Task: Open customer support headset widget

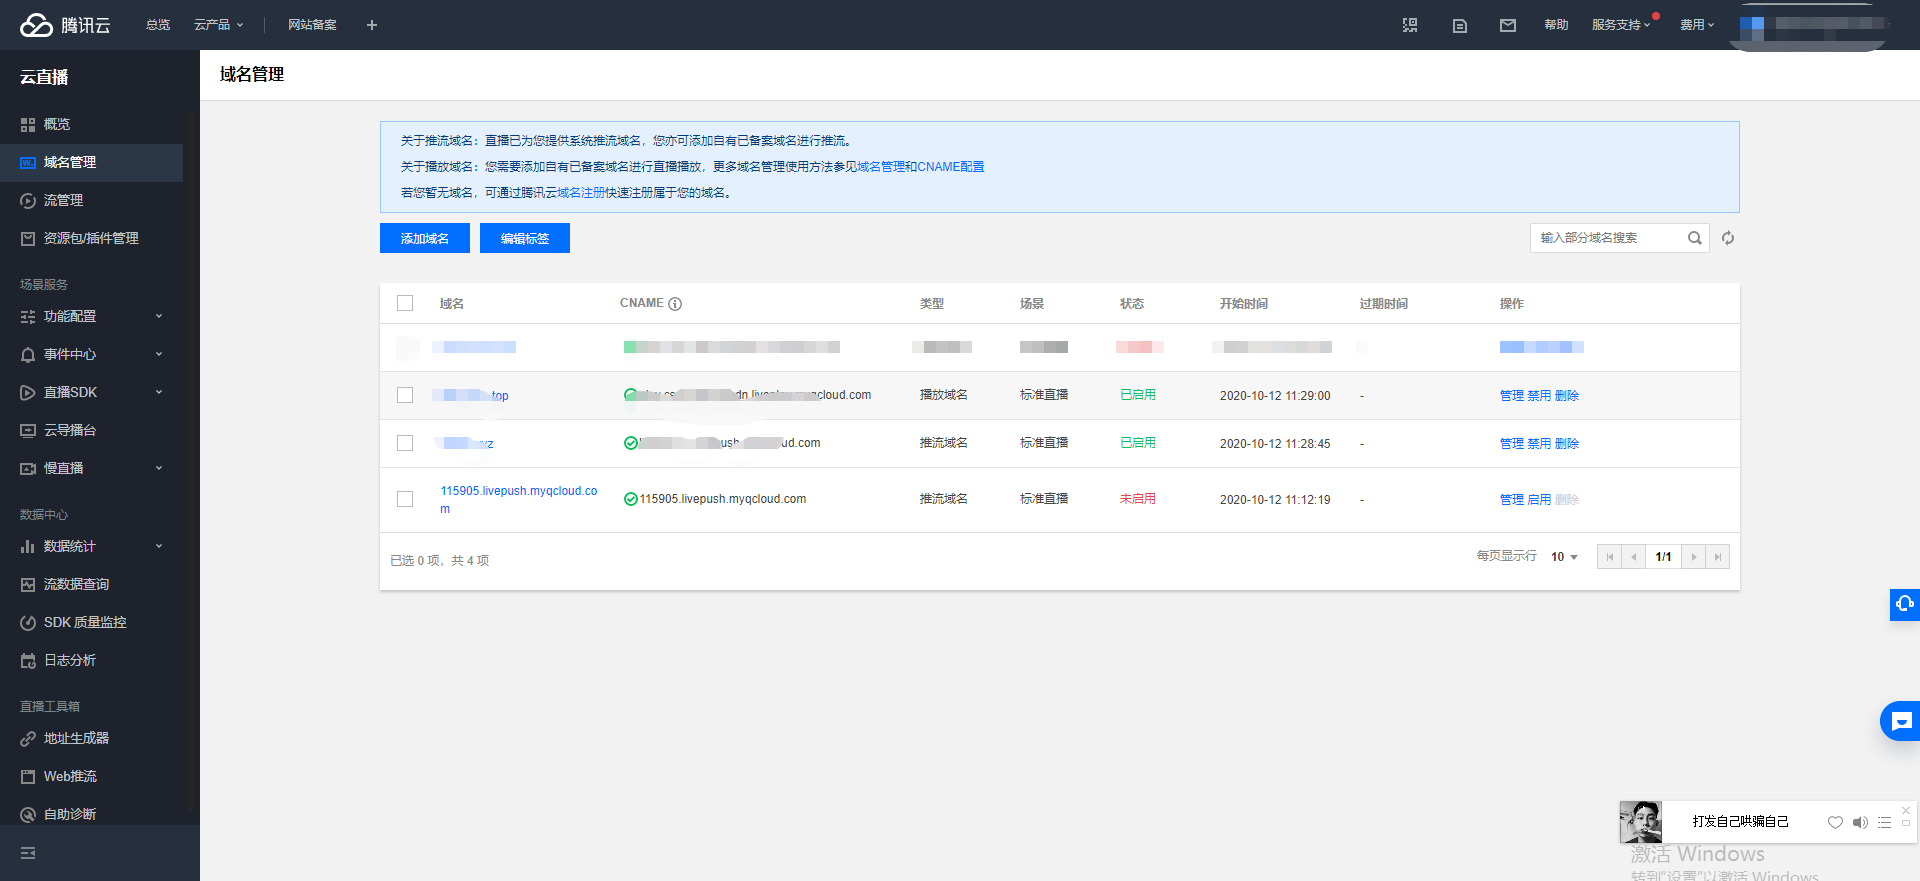Action: tap(1904, 604)
